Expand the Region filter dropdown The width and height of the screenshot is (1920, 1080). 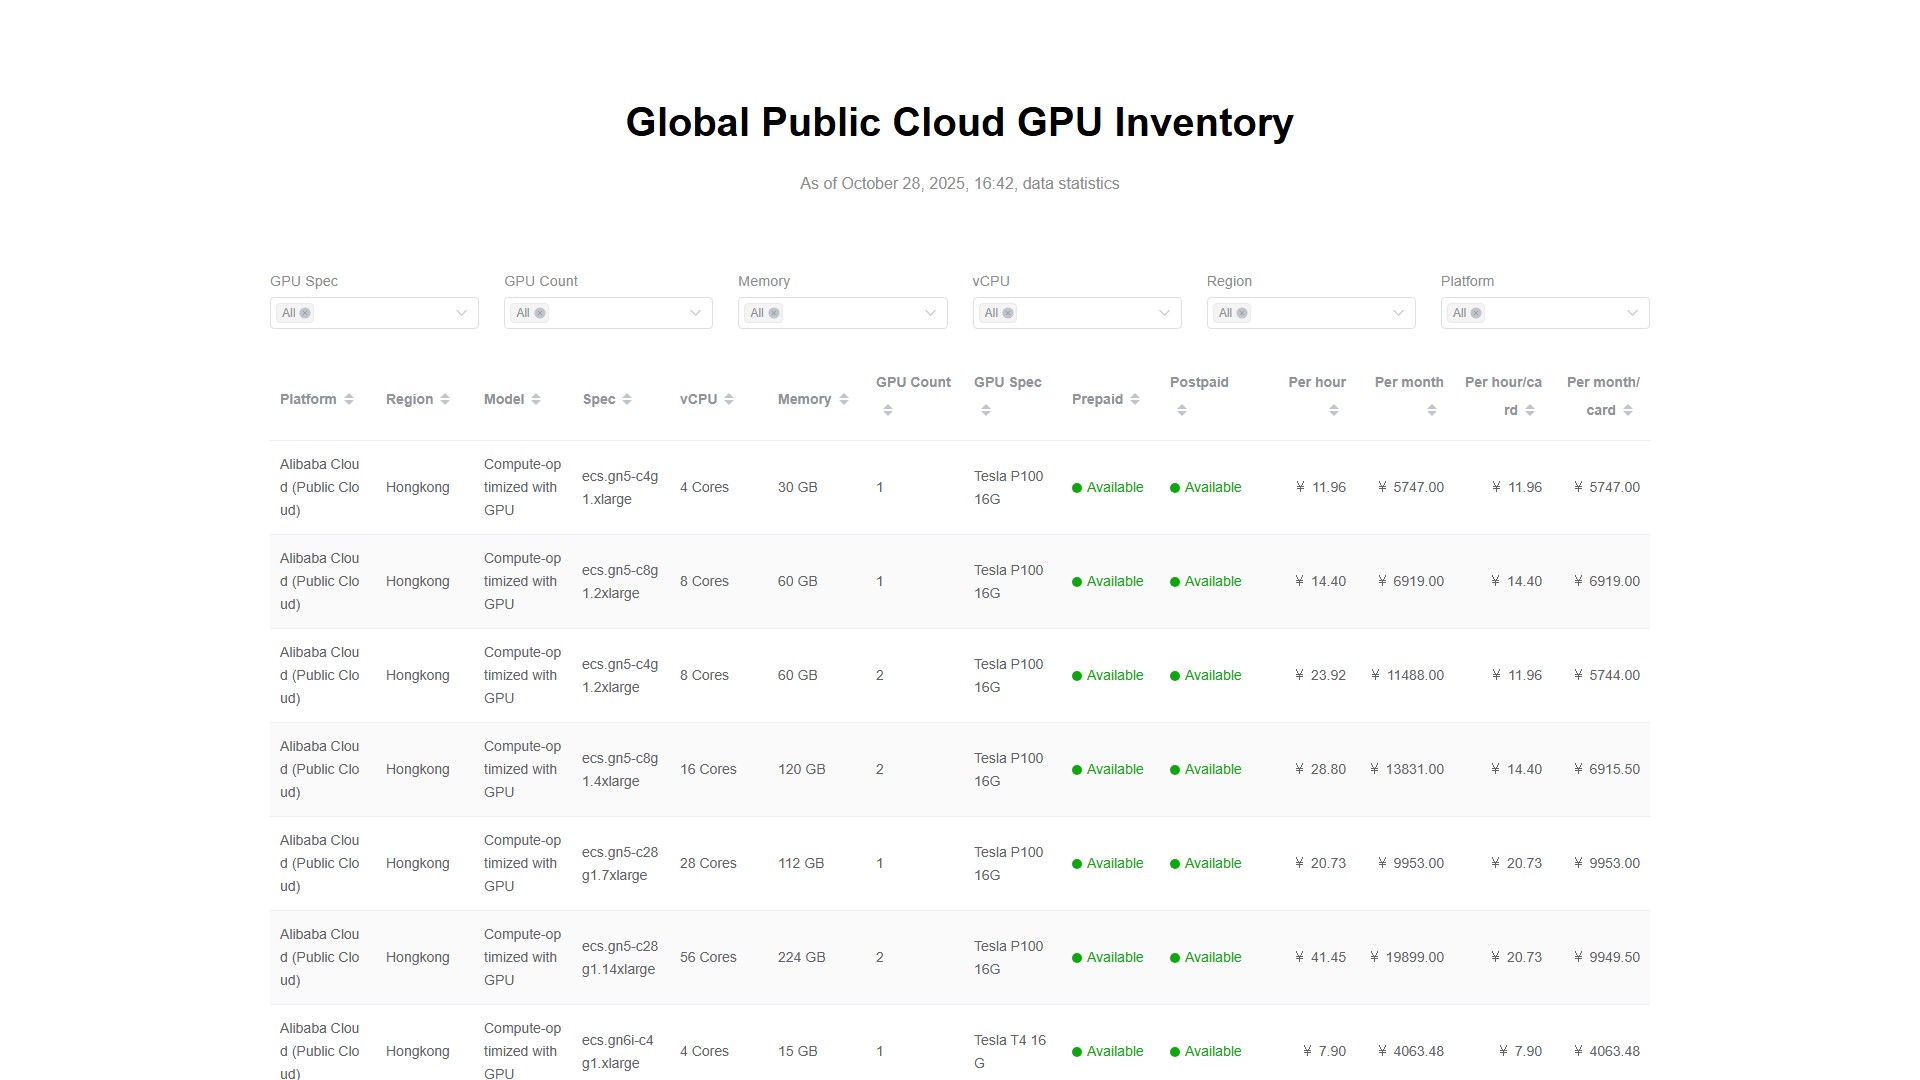point(1398,313)
